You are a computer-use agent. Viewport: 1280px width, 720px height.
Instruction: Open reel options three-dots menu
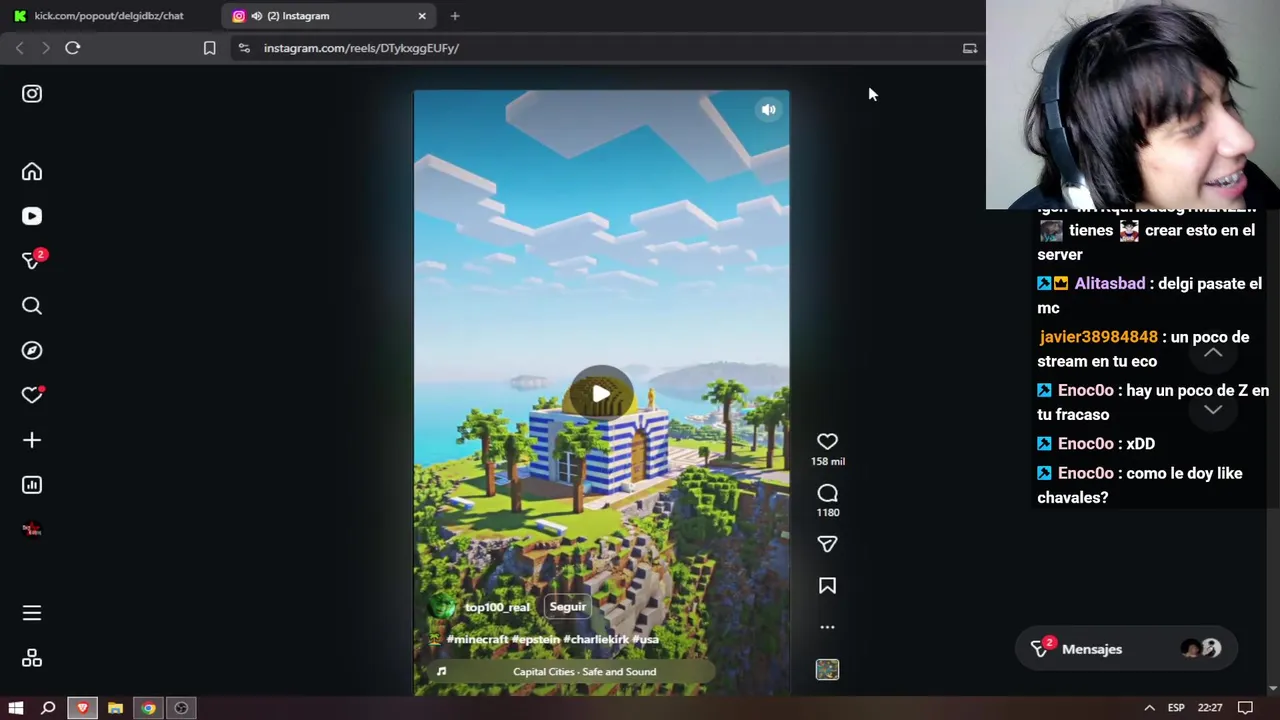827,627
